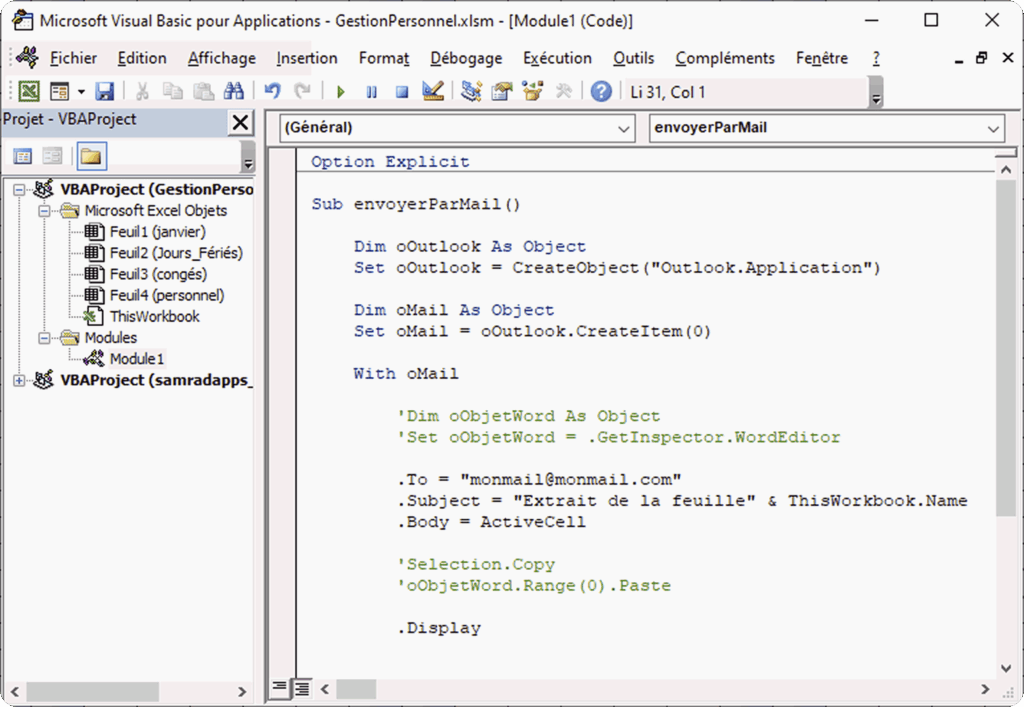Open the Outils menu

[633, 58]
